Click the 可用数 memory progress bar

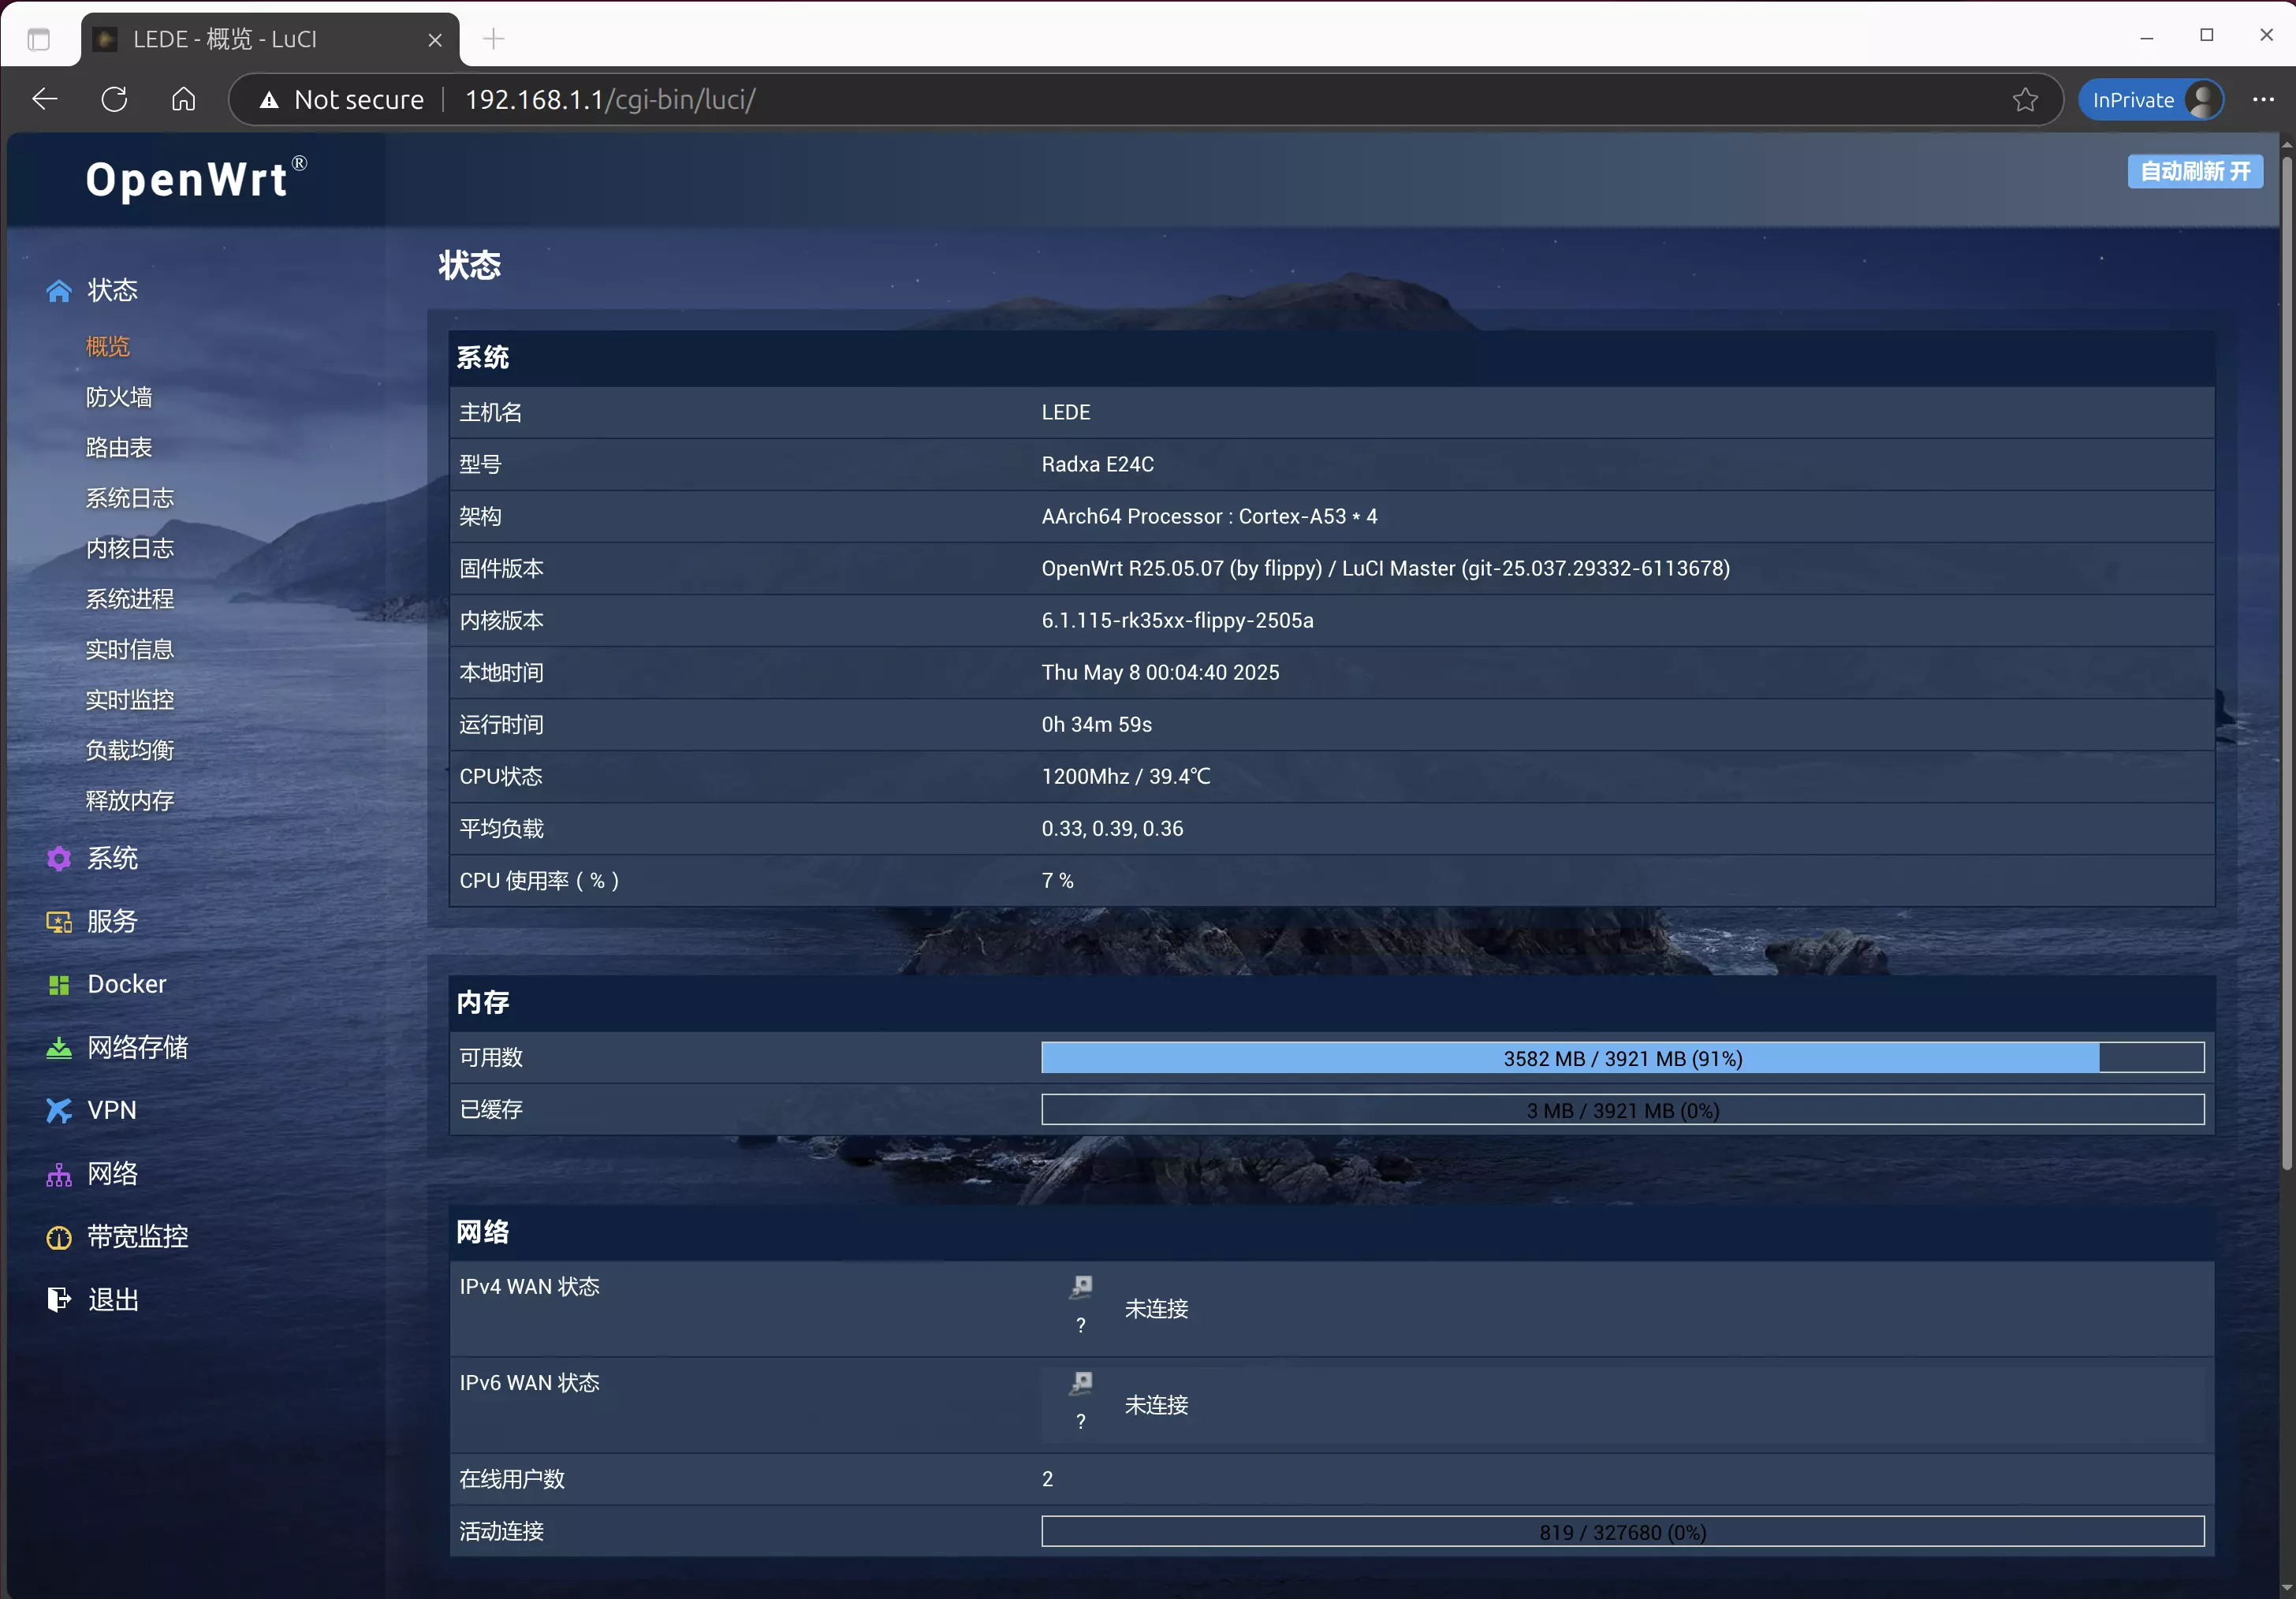[x=1622, y=1059]
